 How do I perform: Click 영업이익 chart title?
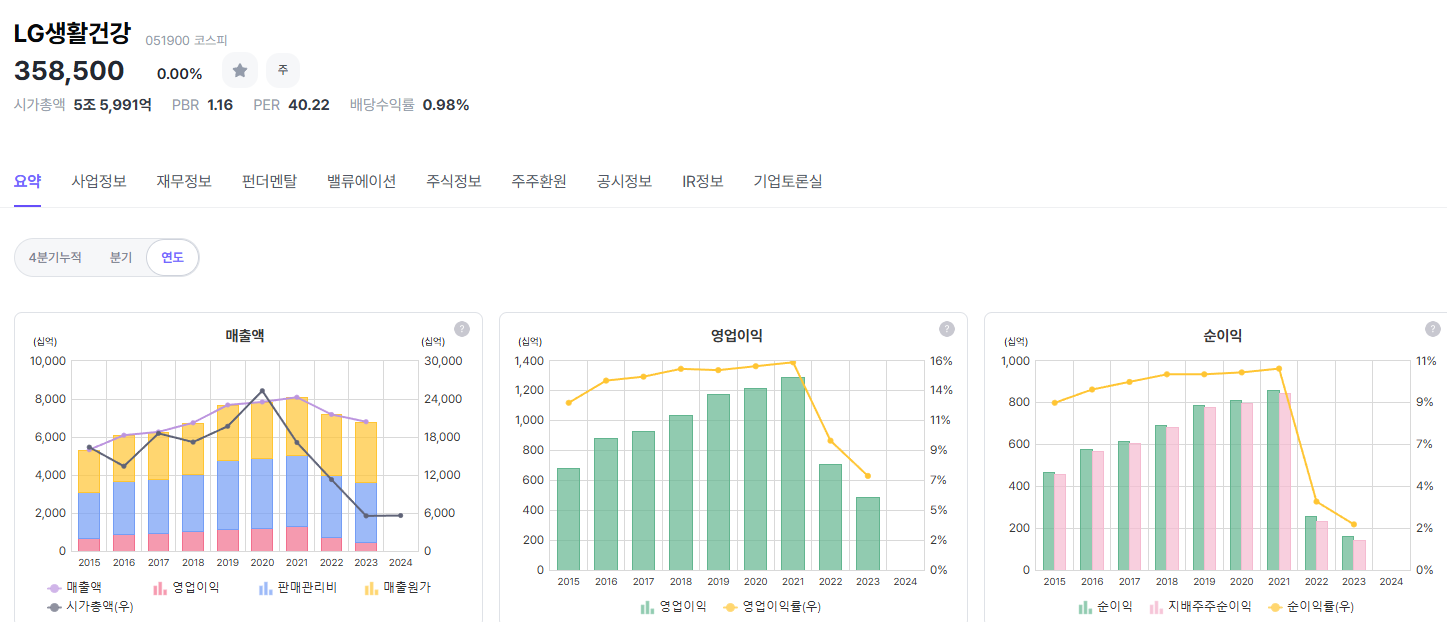pyautogui.click(x=736, y=336)
